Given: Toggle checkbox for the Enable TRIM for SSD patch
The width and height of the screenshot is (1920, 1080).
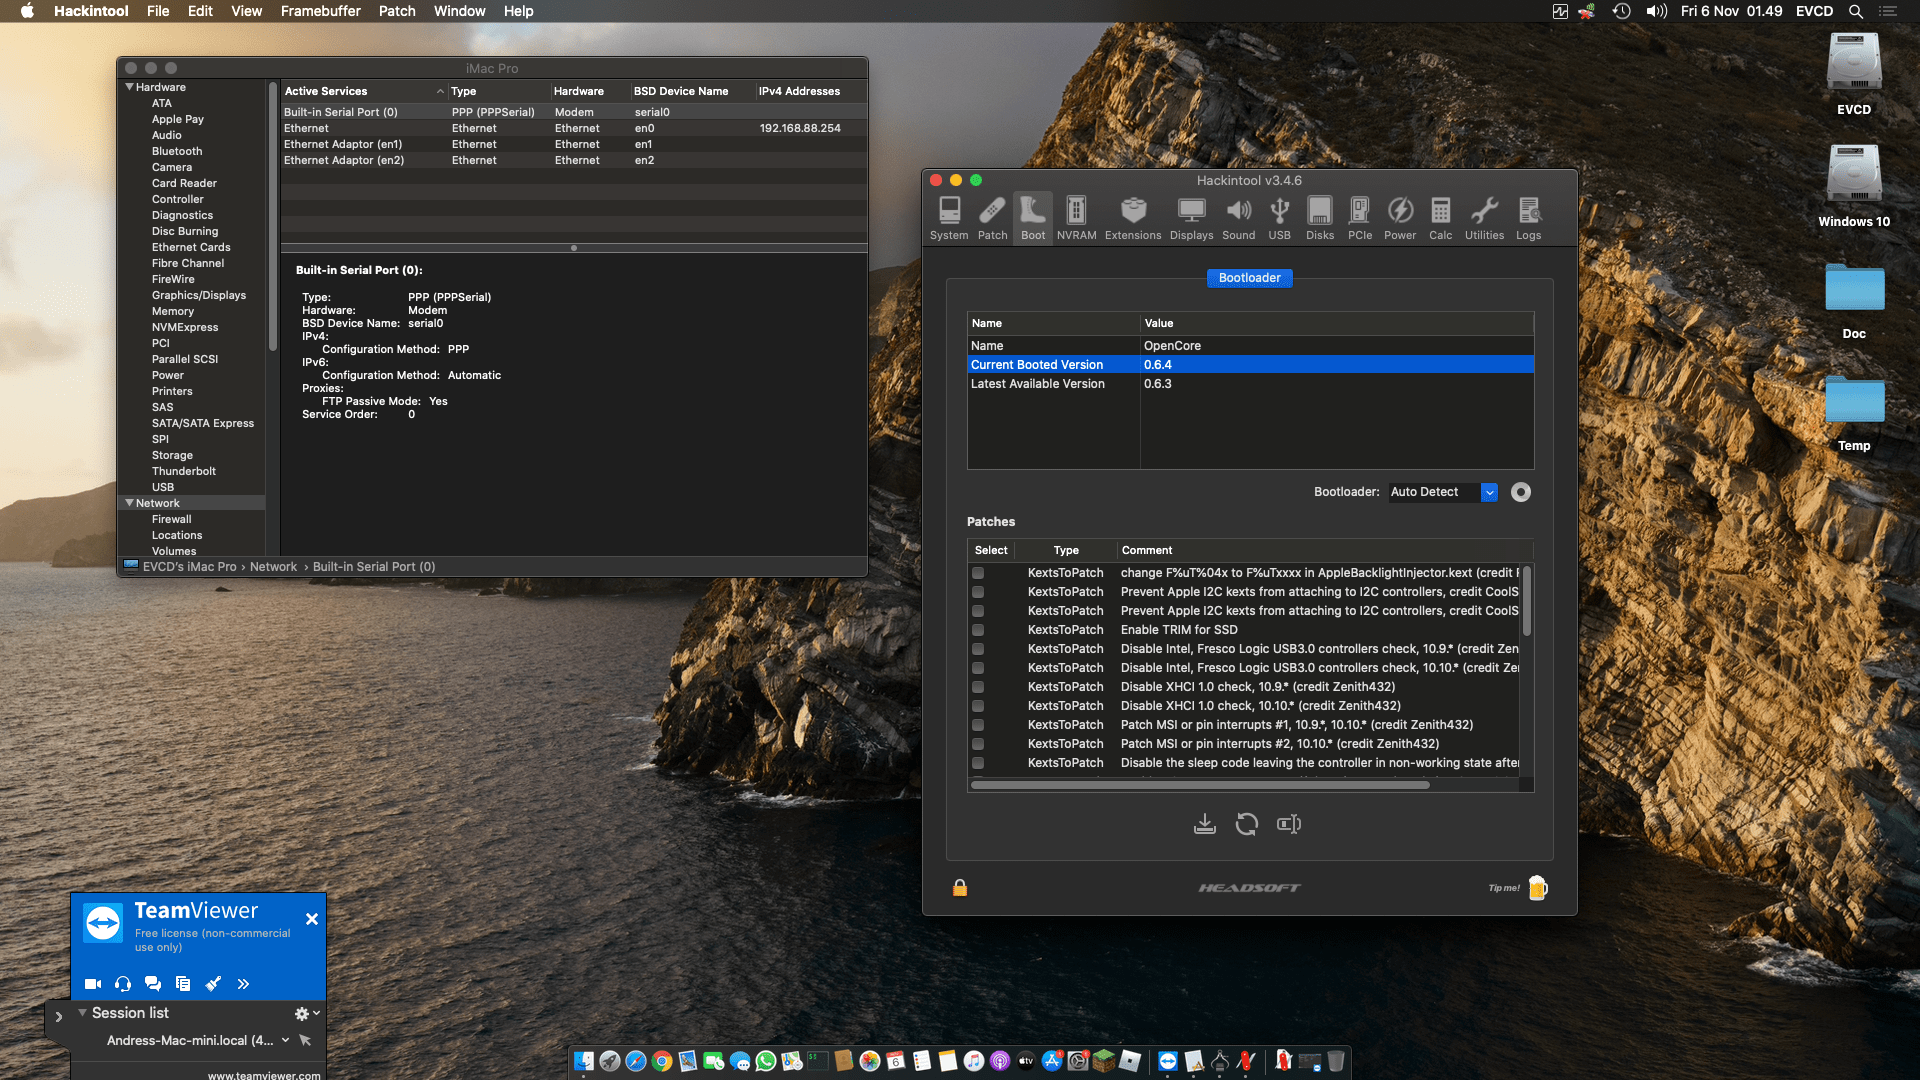Looking at the screenshot, I should click(978, 630).
